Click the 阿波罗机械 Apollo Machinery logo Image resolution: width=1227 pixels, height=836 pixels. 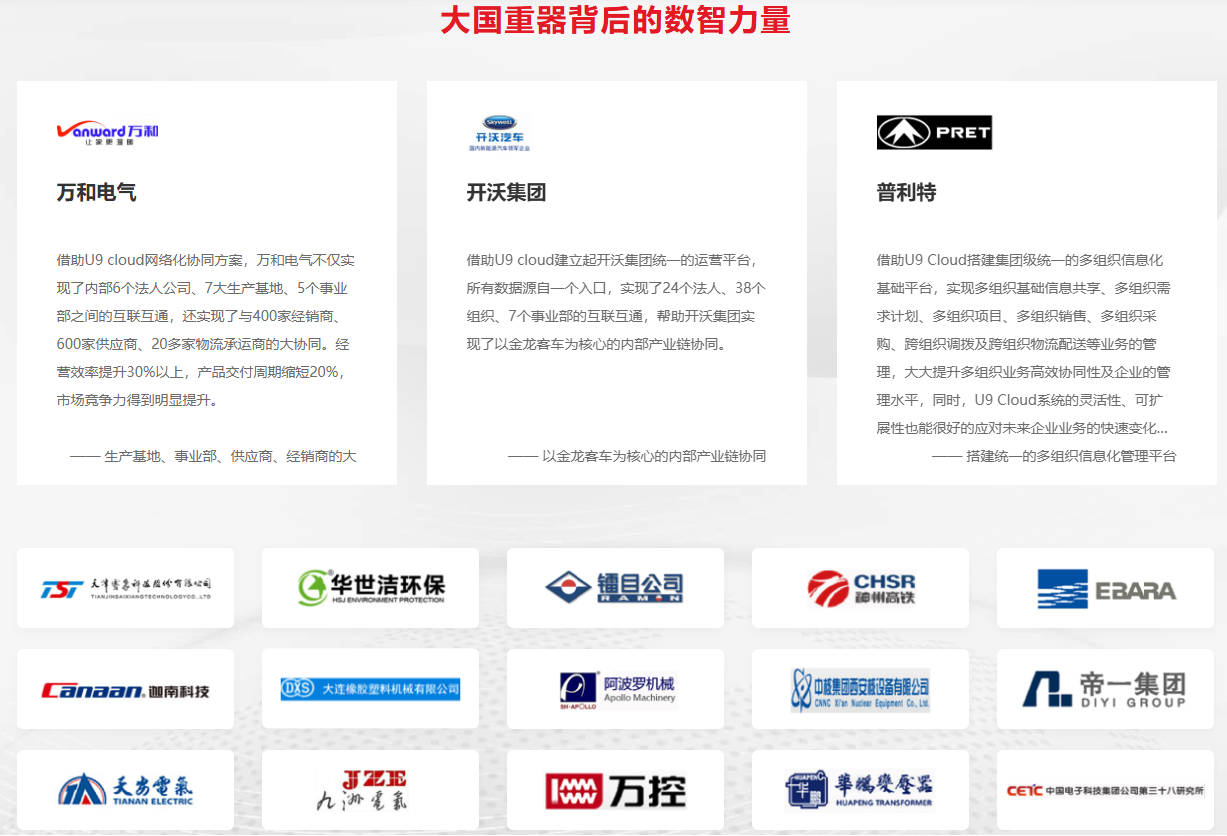615,689
